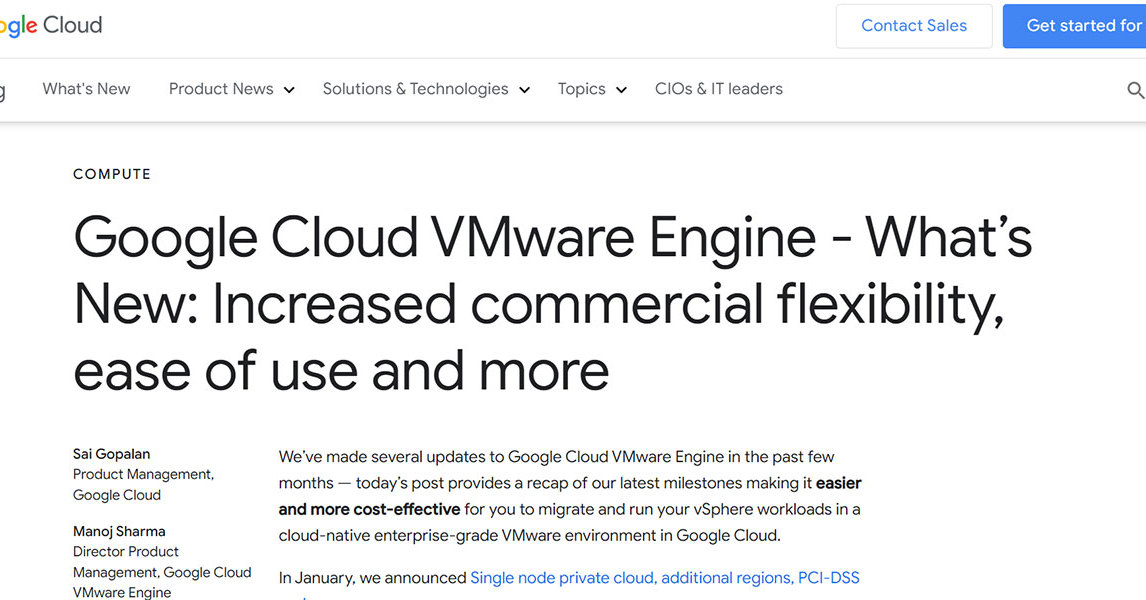Click the Google Cloud logo
This screenshot has width=1146, height=600.
pyautogui.click(x=50, y=25)
